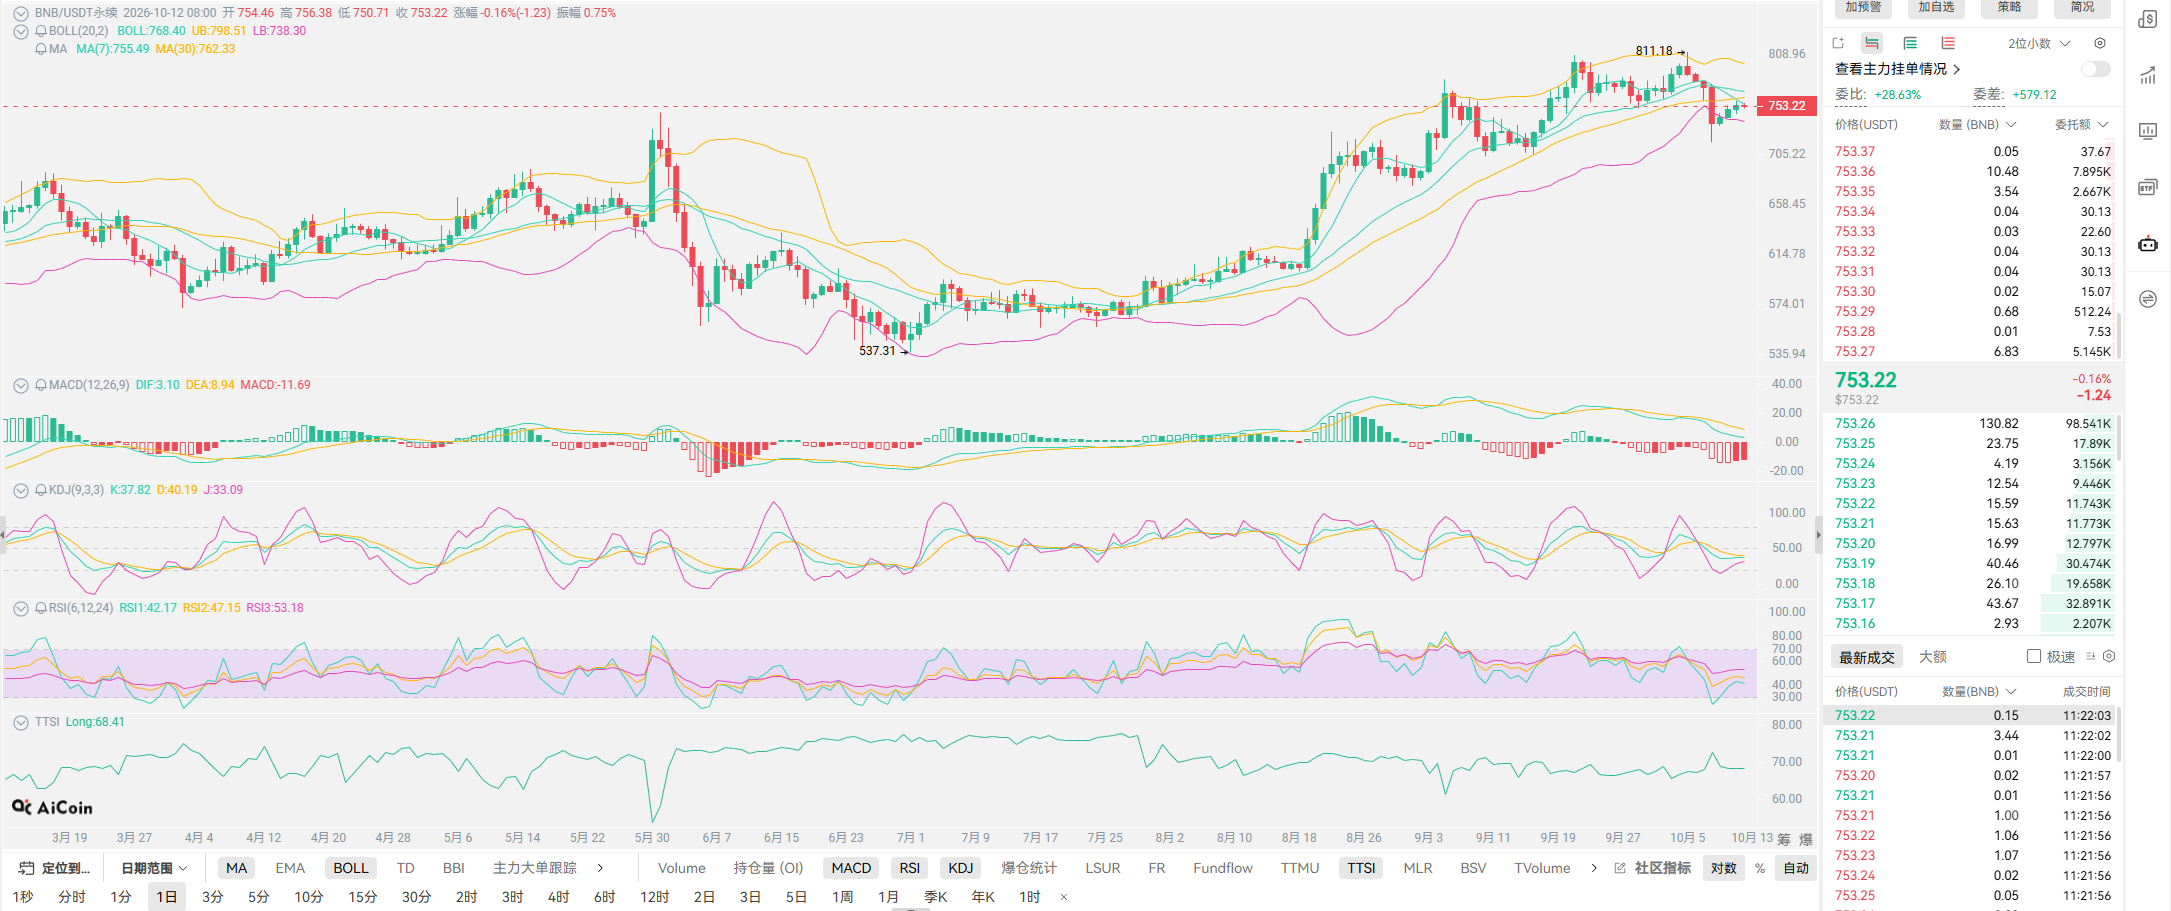Click the swap exchange icon in the right sidebar
2171x911 pixels.
pos(2147,299)
